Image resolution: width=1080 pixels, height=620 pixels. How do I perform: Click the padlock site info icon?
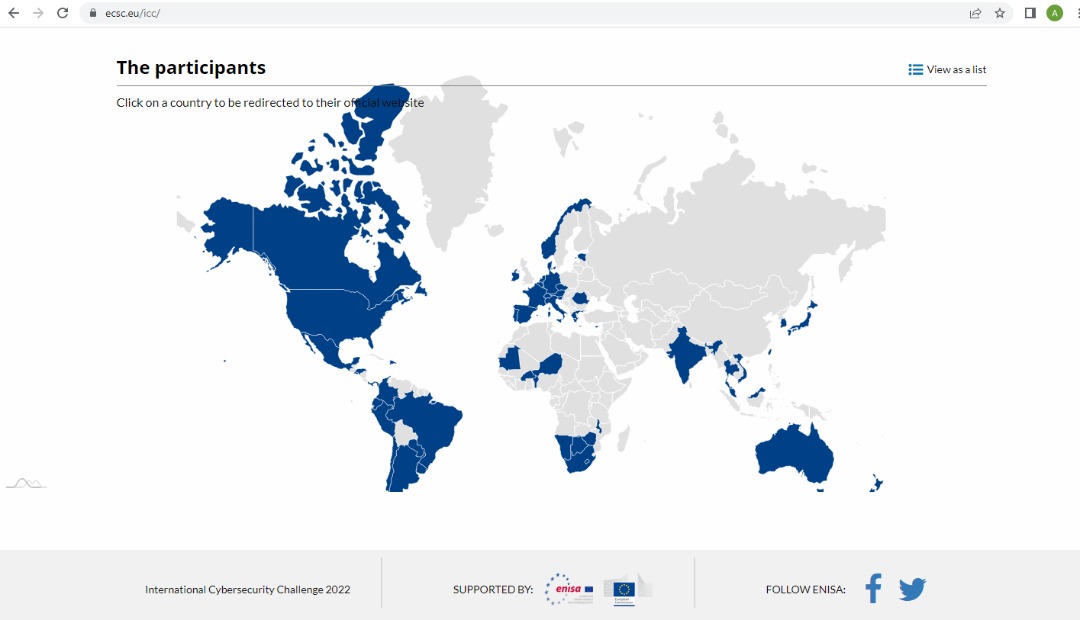click(93, 13)
